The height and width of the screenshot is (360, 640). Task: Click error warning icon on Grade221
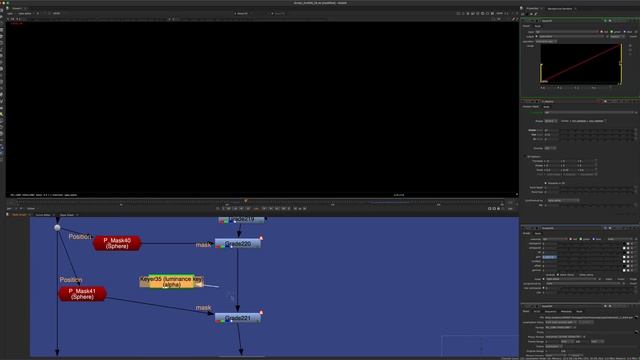pos(261,313)
